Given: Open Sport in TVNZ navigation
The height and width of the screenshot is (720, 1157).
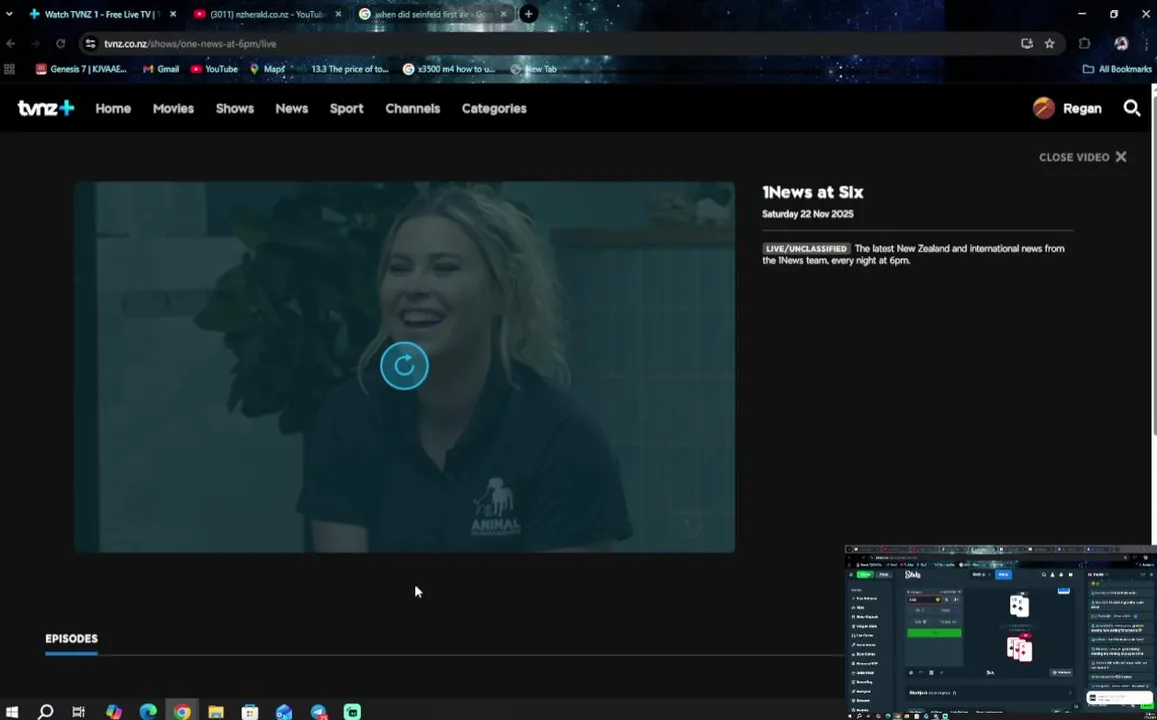Looking at the screenshot, I should (346, 108).
